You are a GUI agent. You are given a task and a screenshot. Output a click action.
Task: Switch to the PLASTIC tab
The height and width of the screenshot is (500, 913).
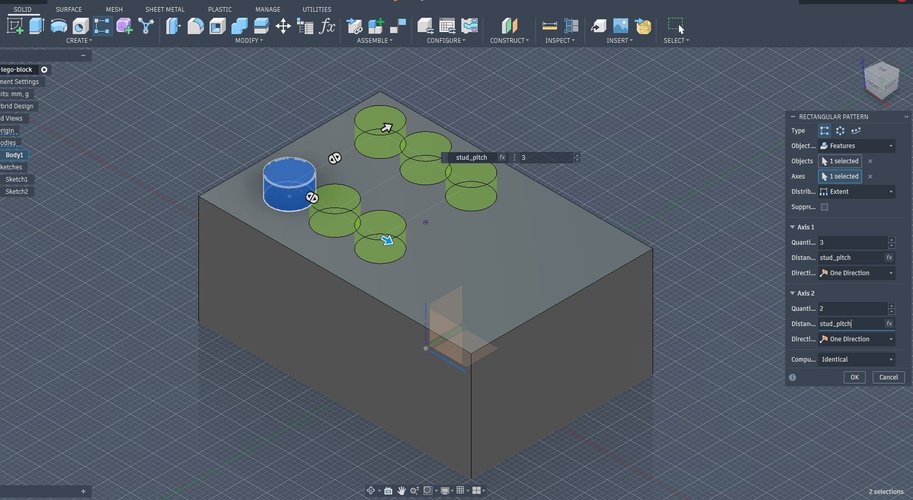tap(220, 9)
